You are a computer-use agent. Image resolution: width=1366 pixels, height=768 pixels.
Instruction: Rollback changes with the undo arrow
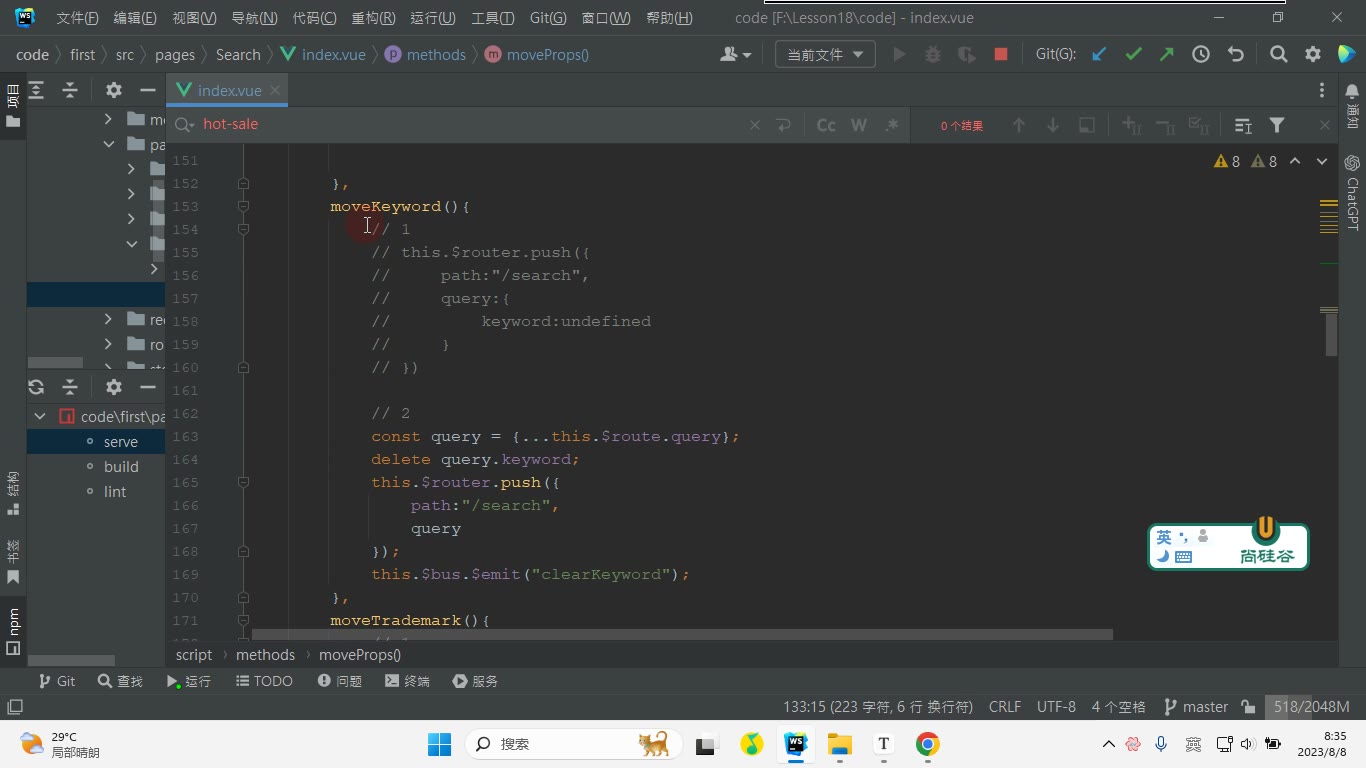[x=1236, y=55]
